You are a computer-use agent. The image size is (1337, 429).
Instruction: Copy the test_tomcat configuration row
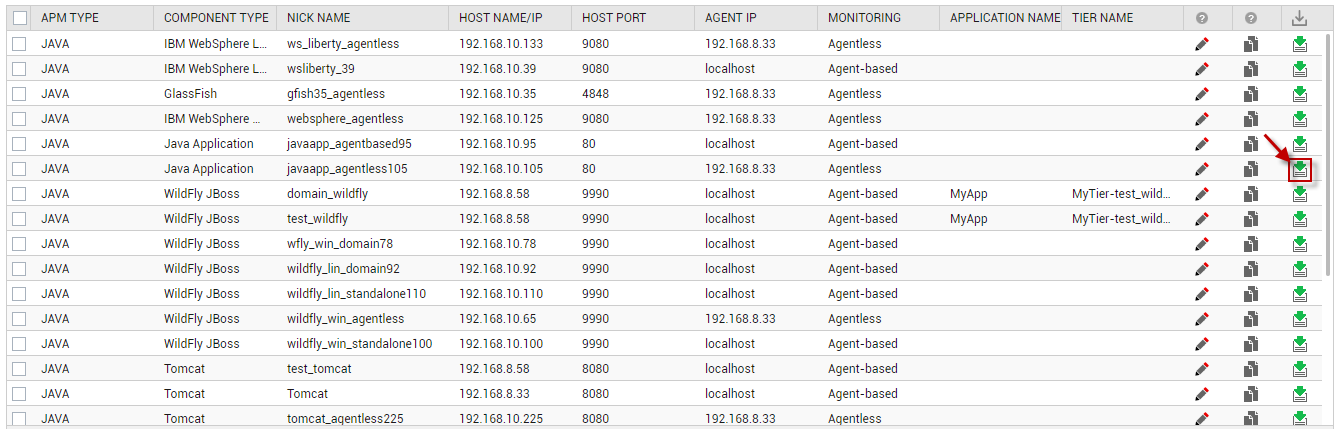(1250, 369)
